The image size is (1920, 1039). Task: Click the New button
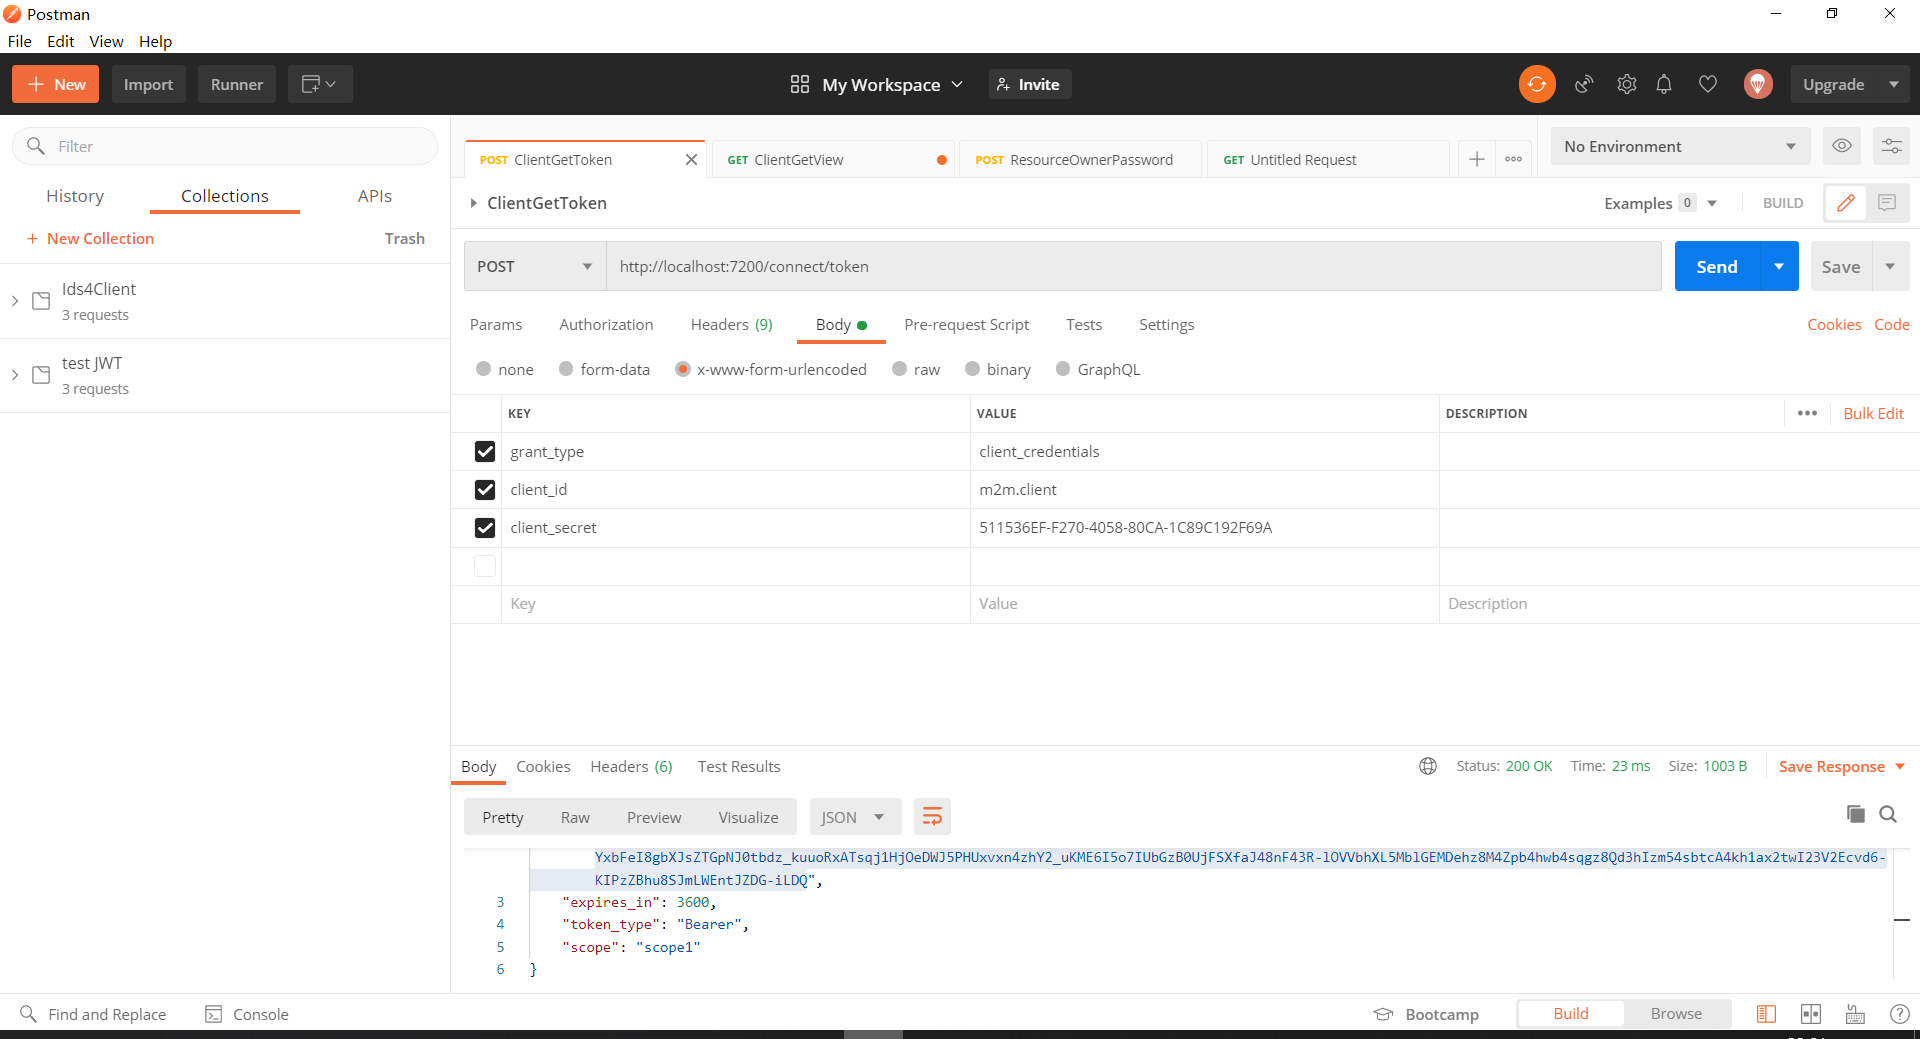point(56,84)
